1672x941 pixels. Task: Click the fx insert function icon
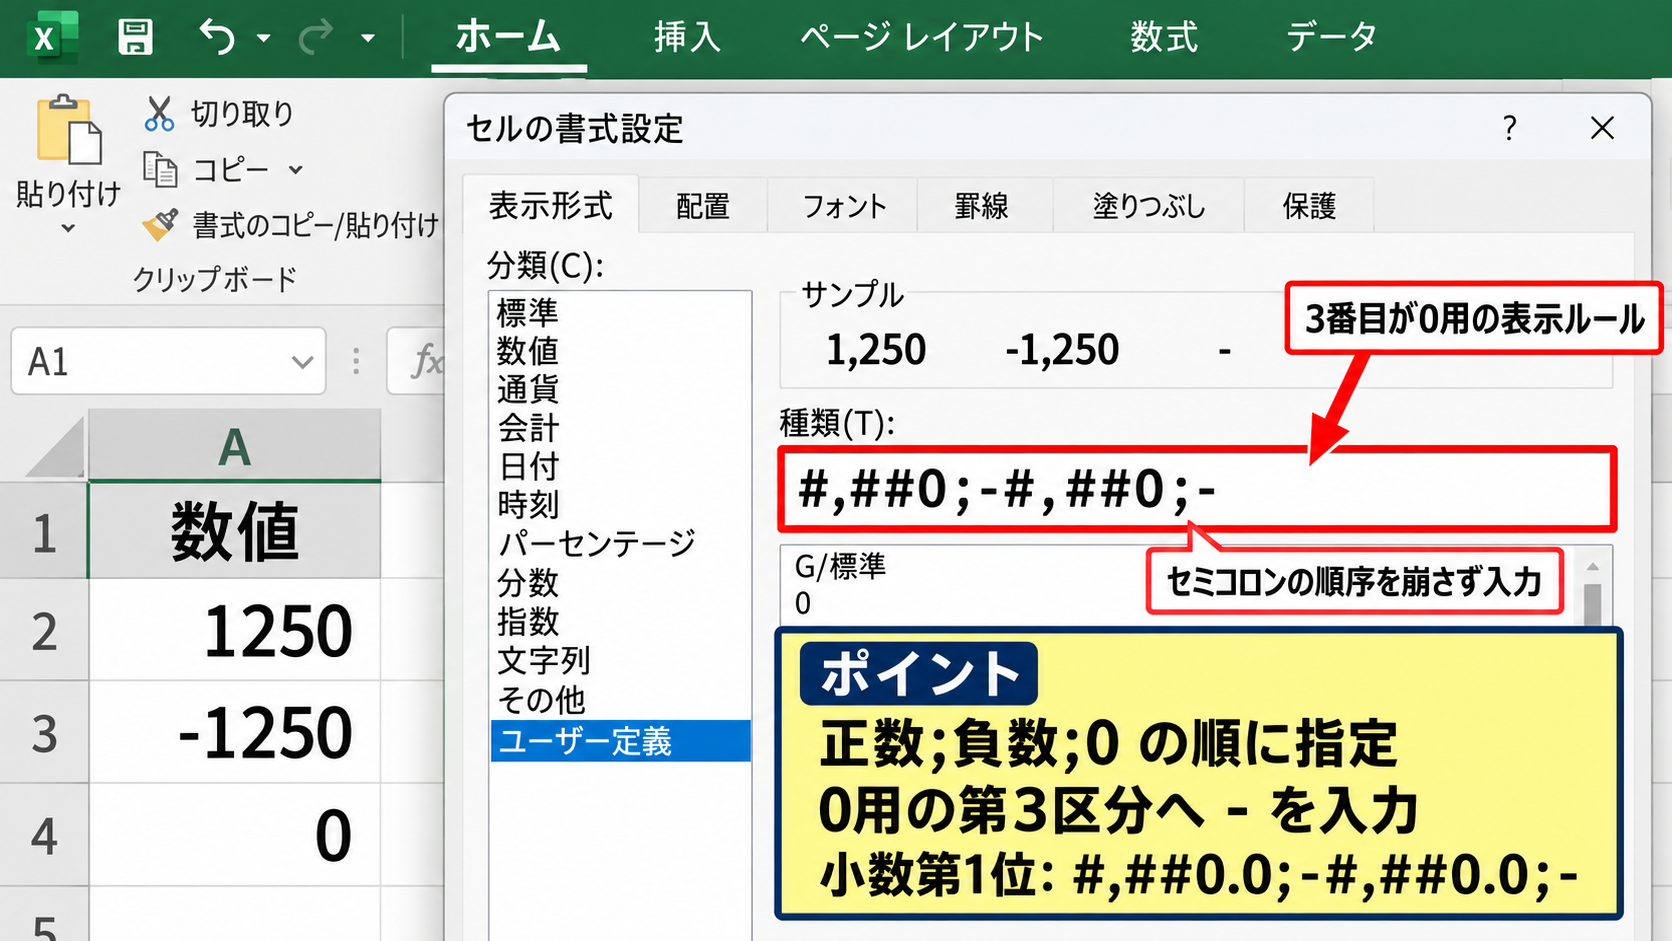pos(426,361)
